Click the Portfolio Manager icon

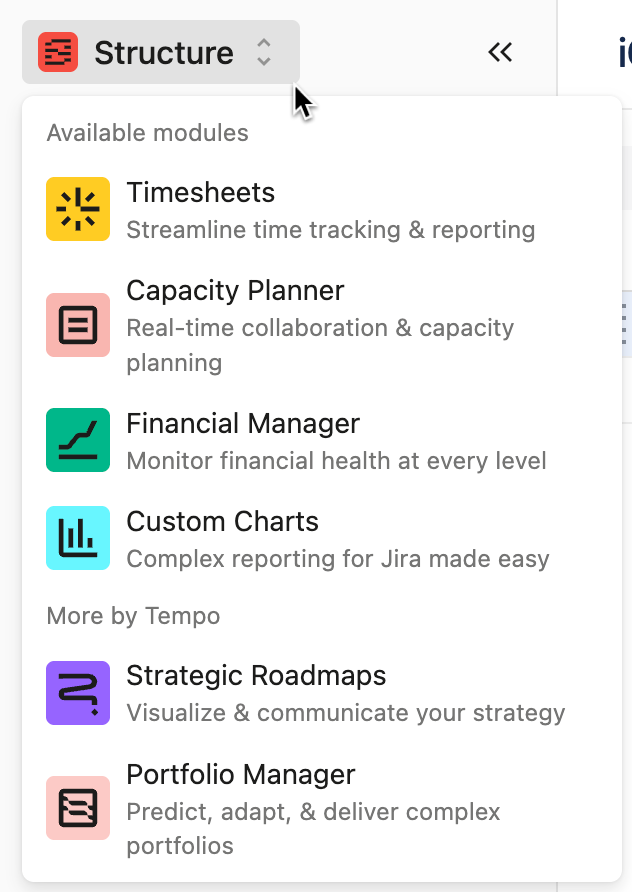click(78, 808)
